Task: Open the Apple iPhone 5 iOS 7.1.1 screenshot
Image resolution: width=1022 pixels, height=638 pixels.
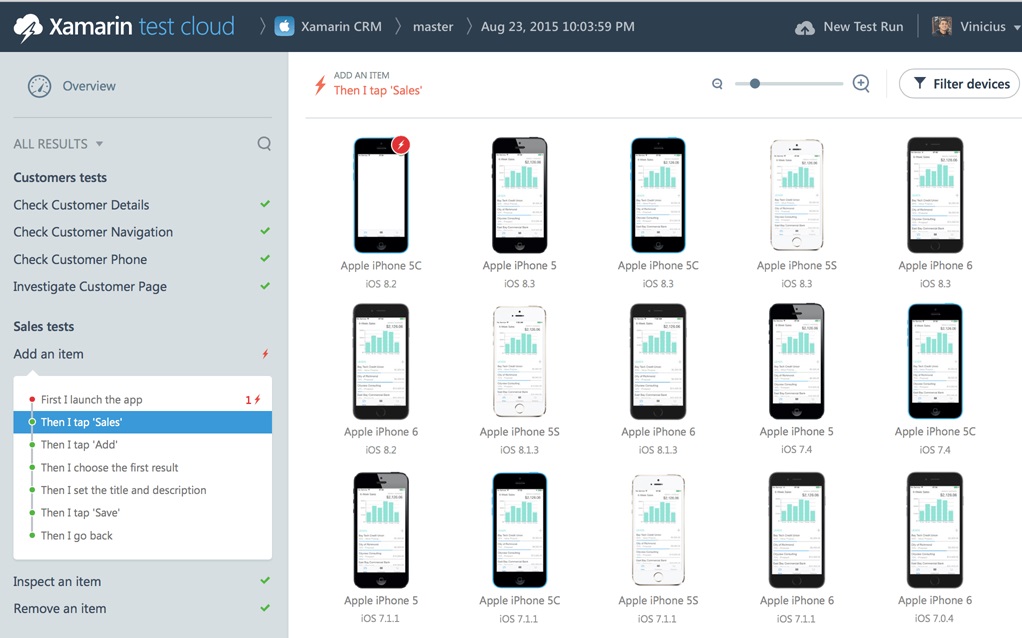Action: [381, 530]
